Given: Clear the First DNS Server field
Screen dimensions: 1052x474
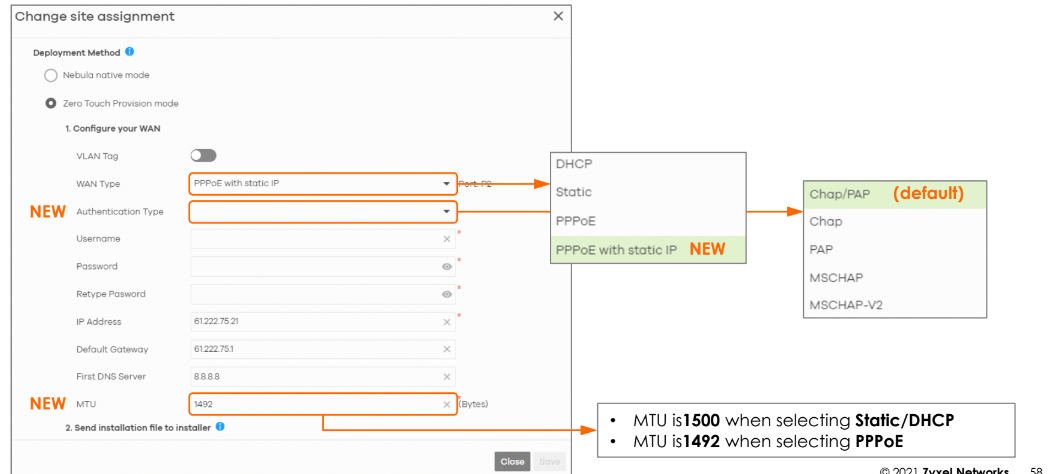Looking at the screenshot, I should tap(447, 377).
